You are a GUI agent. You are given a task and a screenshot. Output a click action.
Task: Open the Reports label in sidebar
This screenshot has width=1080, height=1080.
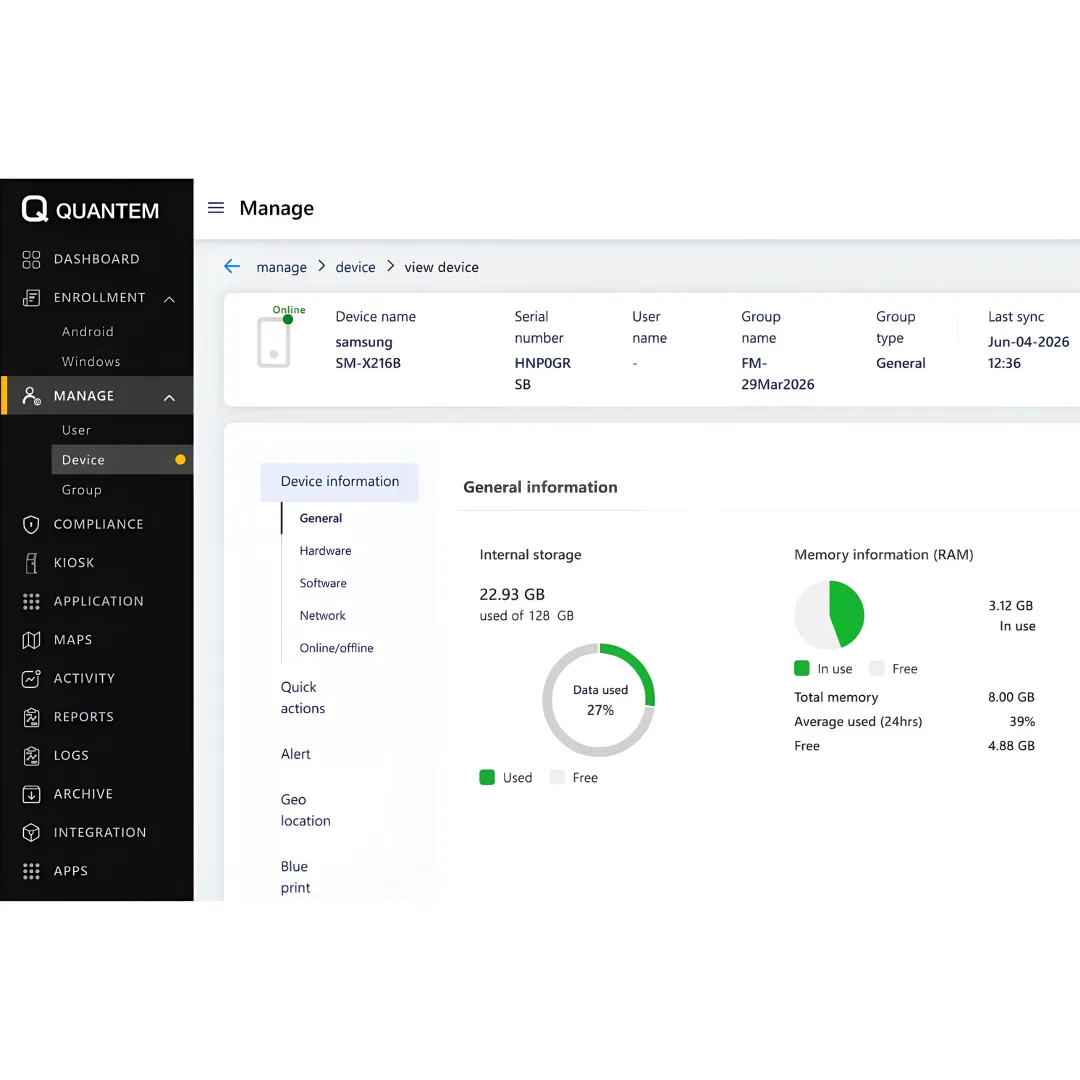(x=83, y=717)
